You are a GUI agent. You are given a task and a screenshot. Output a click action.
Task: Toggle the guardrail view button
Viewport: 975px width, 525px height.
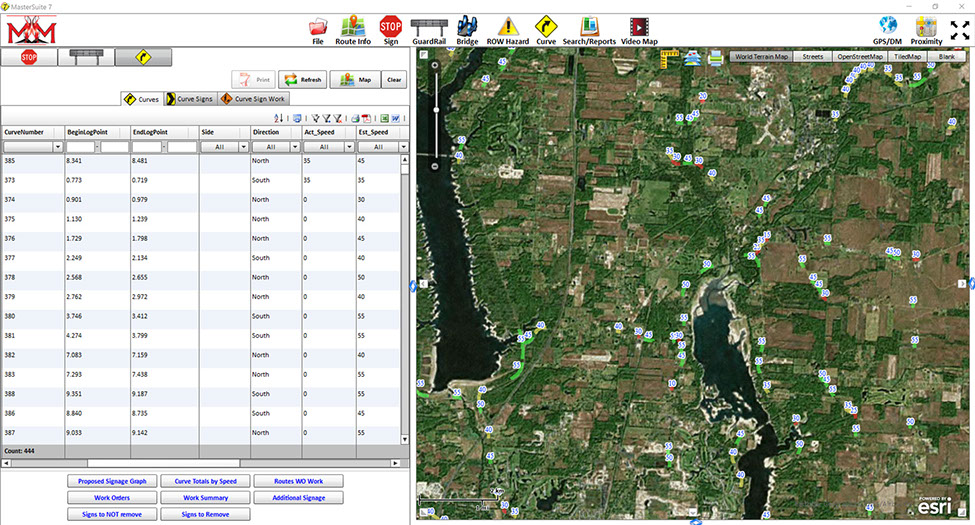click(x=85, y=58)
